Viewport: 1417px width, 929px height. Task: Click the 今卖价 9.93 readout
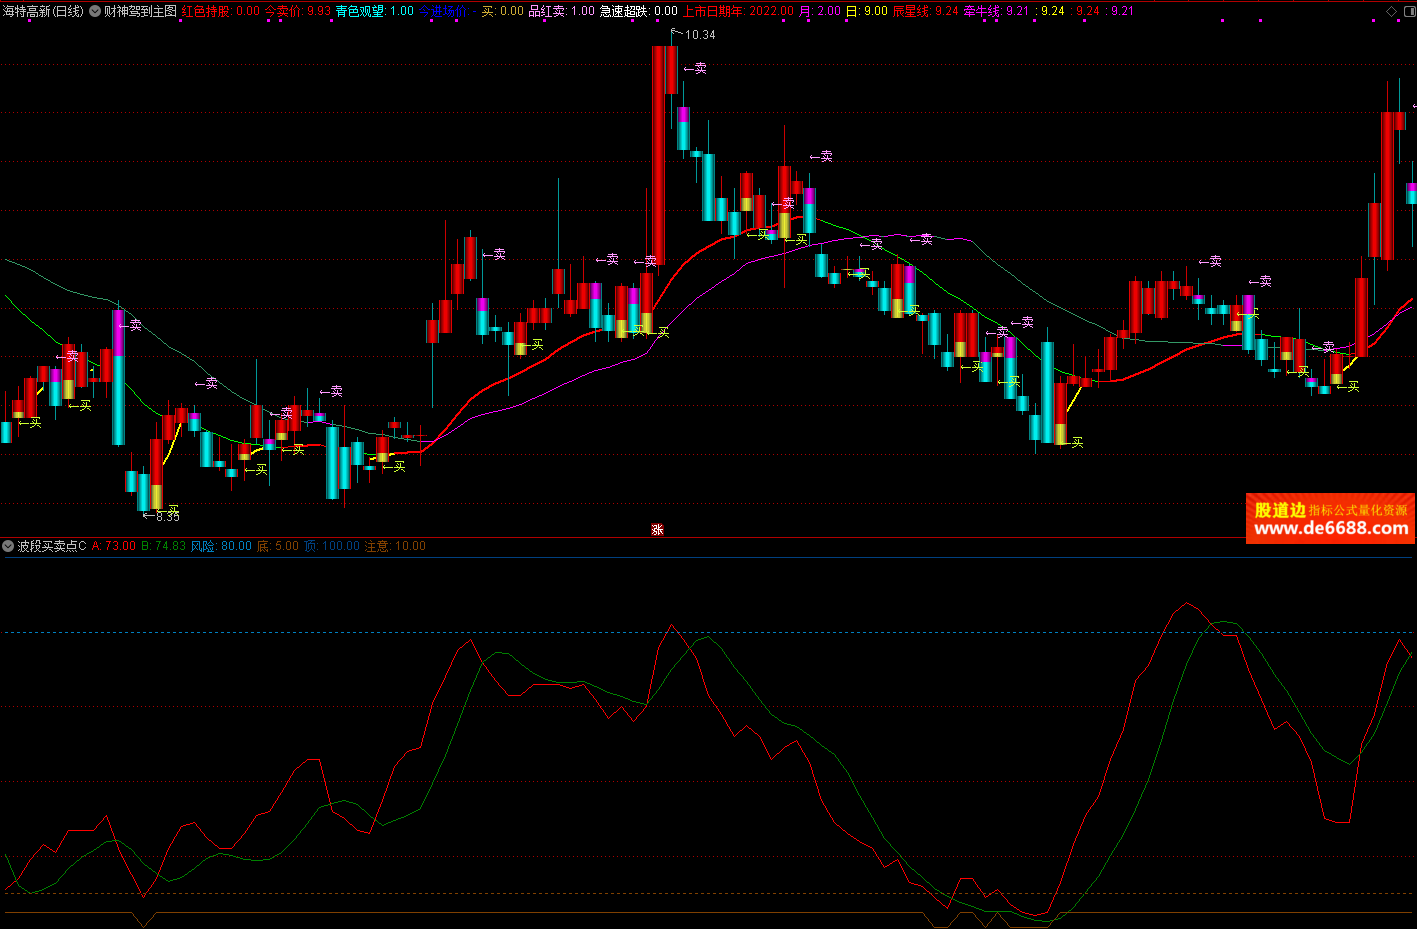click(x=297, y=11)
